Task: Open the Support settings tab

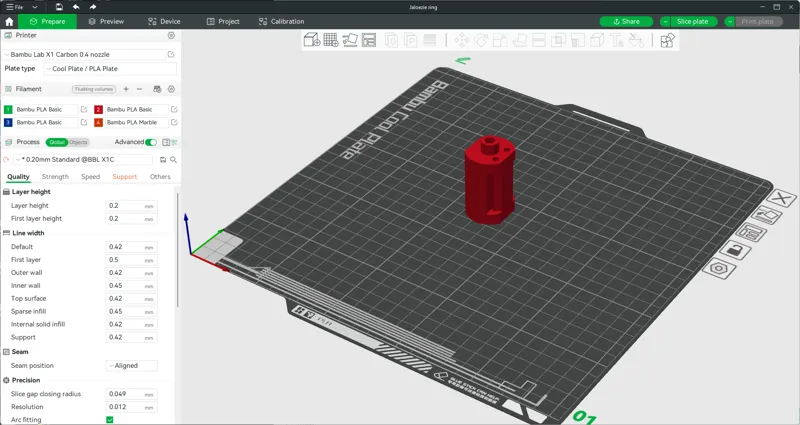Action: [124, 177]
